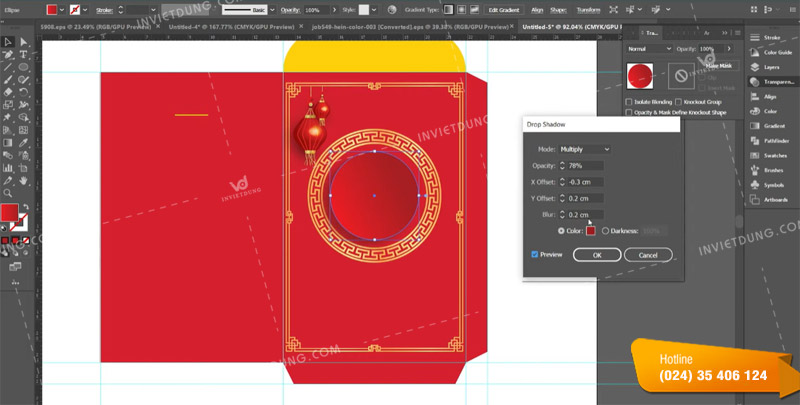800x405 pixels.
Task: Cancel the Drop Shadow dialog
Action: point(647,255)
